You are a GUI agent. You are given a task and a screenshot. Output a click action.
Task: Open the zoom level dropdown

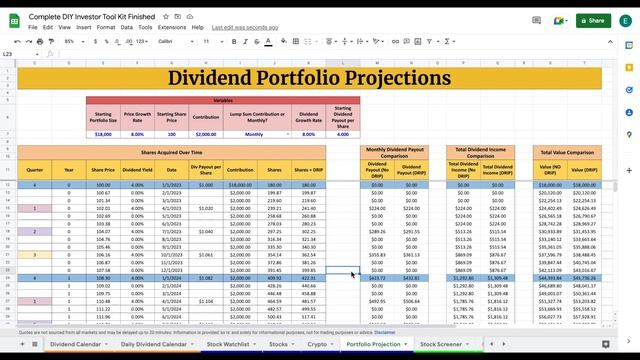74,42
